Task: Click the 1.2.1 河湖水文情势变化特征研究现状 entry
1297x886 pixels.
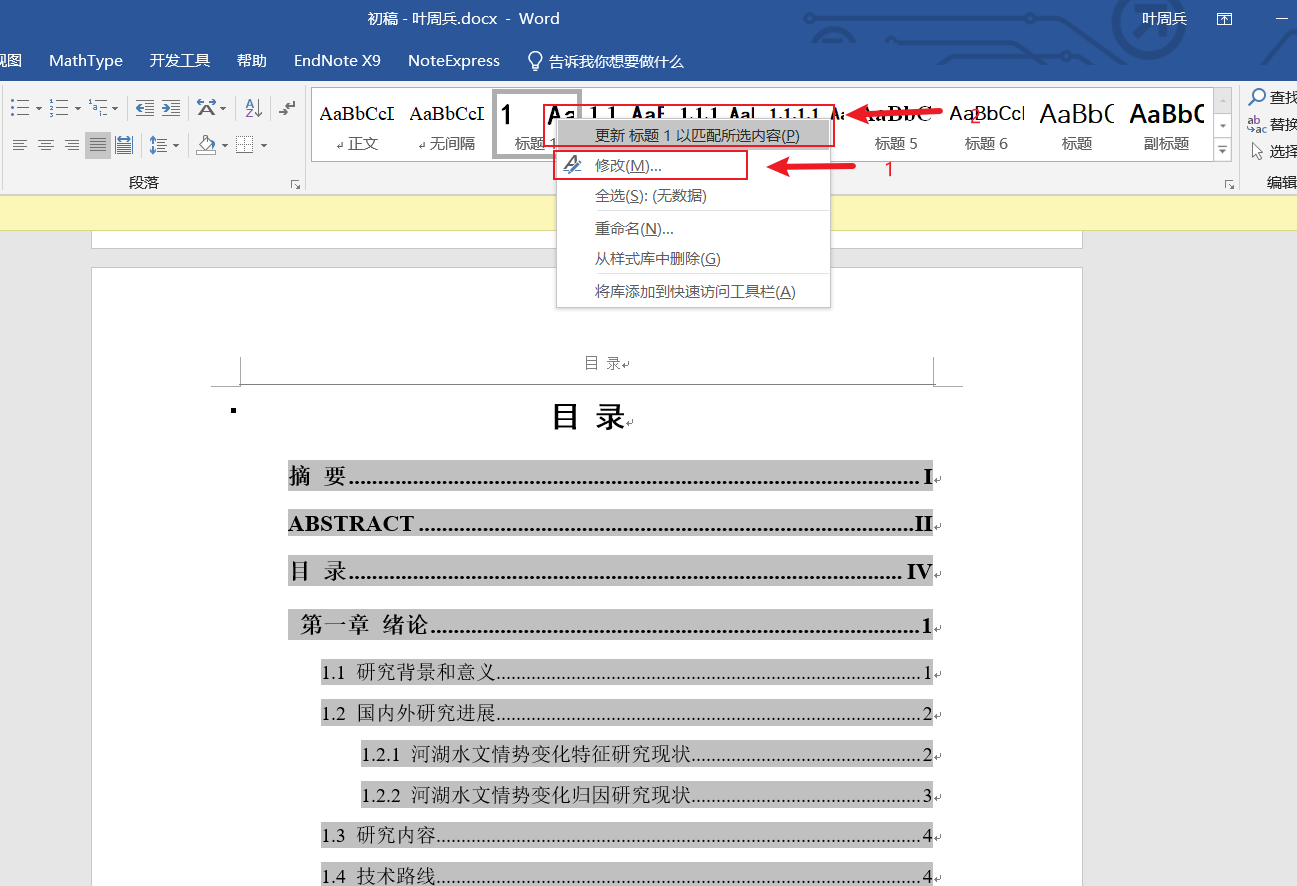Action: coord(647,754)
